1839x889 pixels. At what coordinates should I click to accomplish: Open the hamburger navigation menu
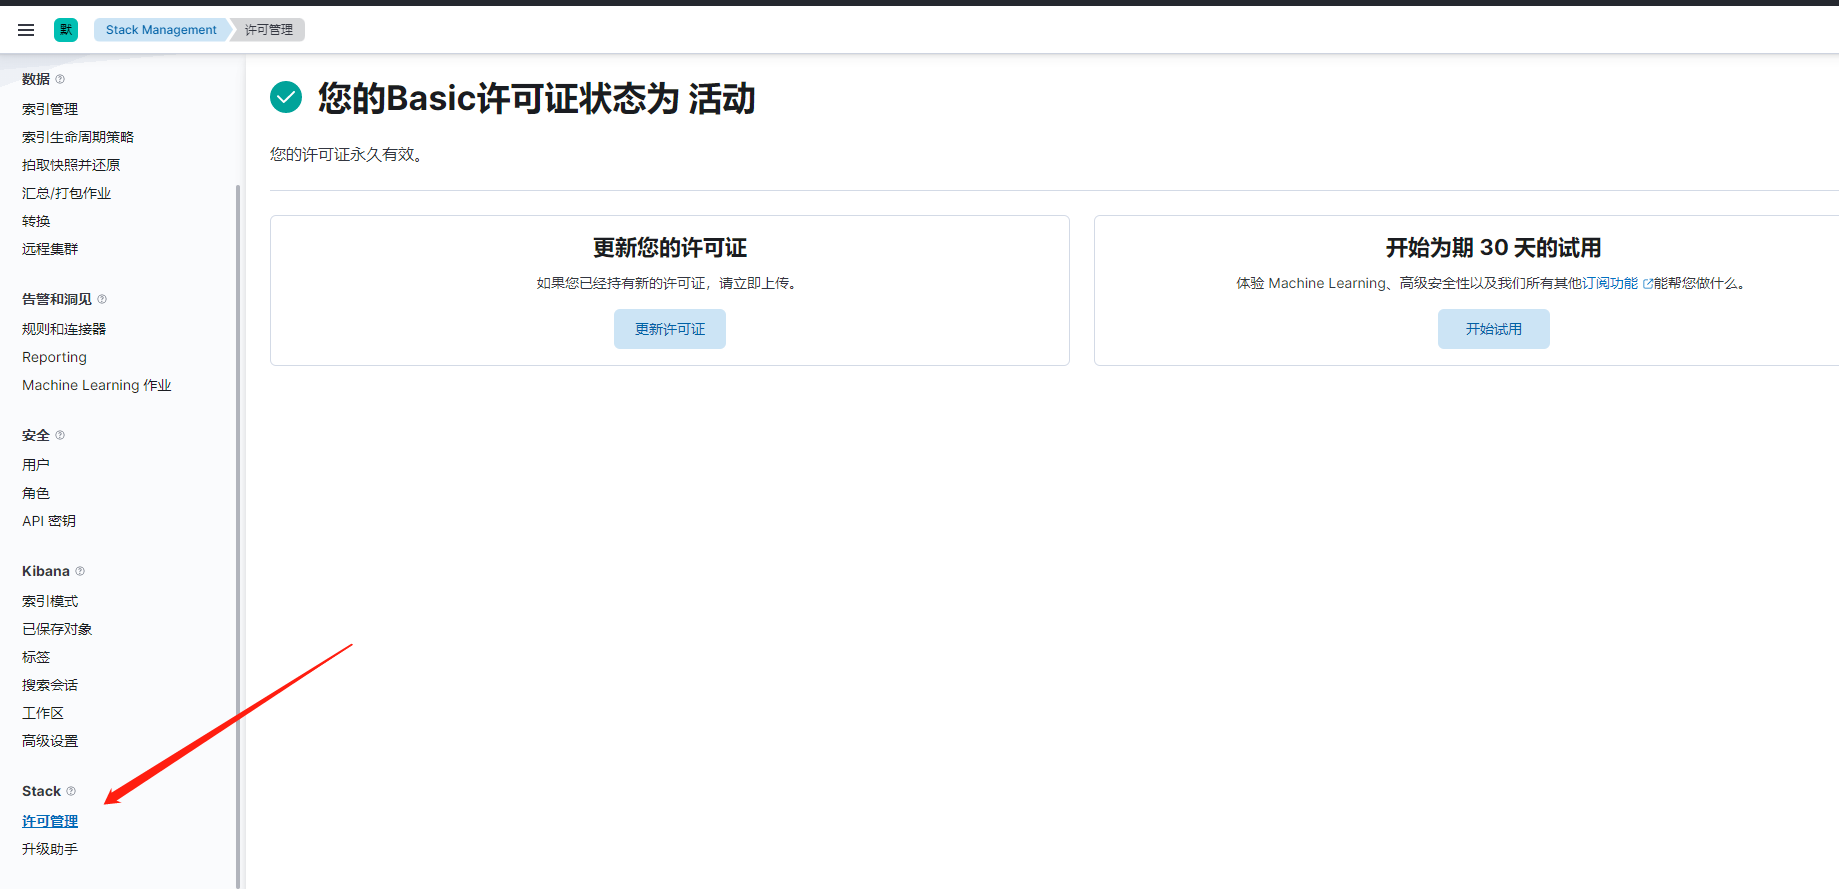pos(26,30)
